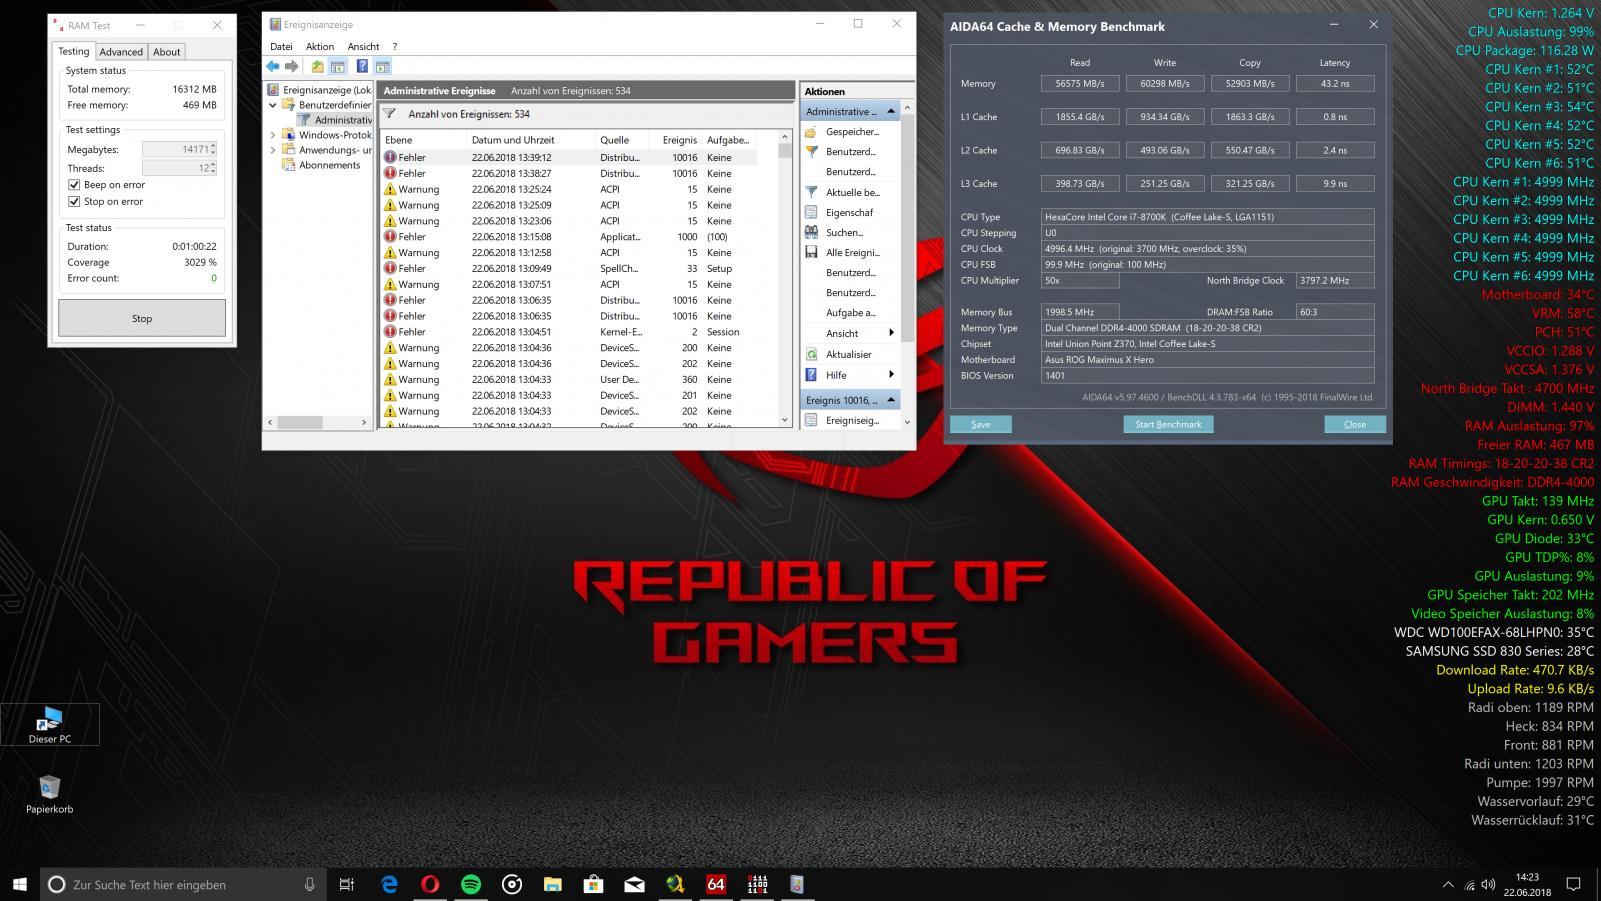Select the Abonnements tree item

pos(329,165)
